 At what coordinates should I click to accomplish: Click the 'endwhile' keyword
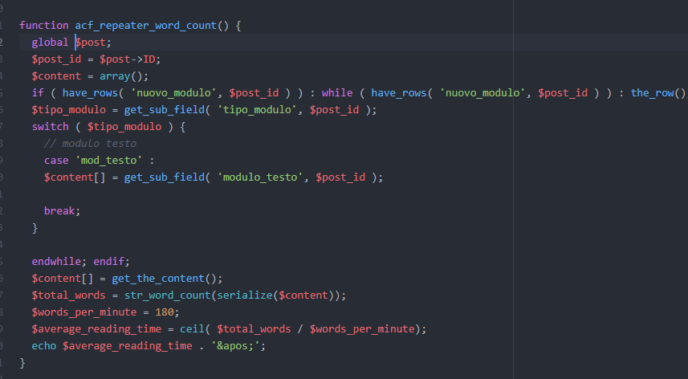coord(56,261)
